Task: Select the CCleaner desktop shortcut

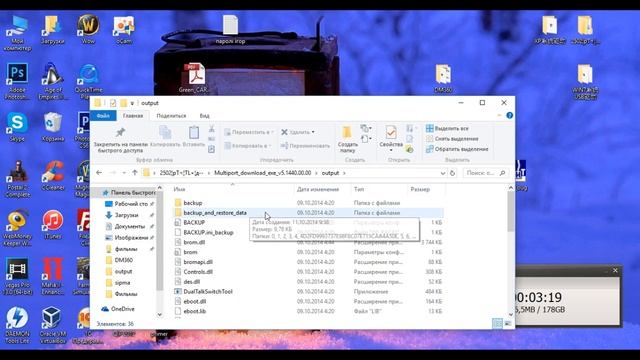Action: [53, 176]
